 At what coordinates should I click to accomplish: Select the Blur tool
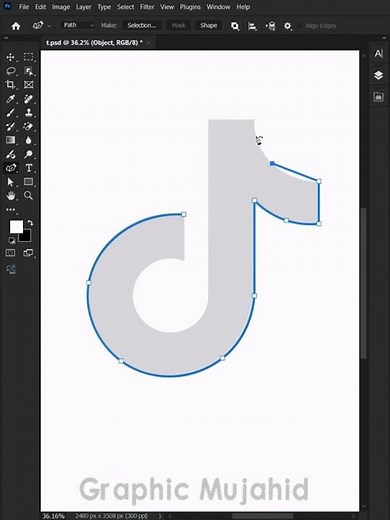28,140
